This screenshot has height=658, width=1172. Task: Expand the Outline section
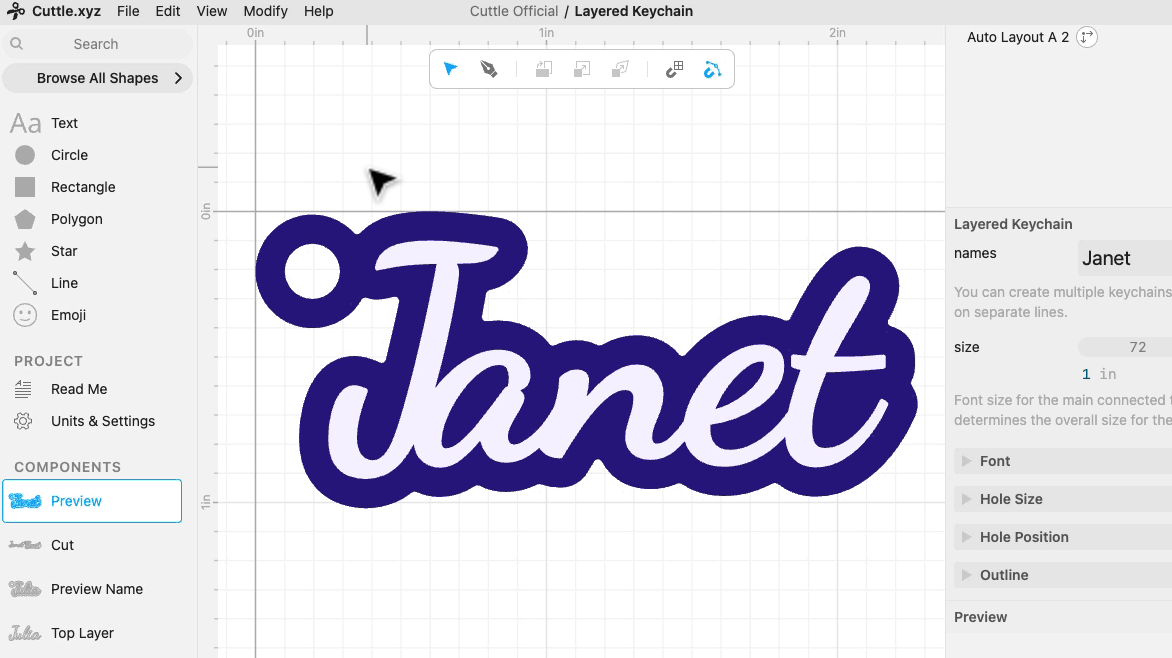click(x=1063, y=575)
